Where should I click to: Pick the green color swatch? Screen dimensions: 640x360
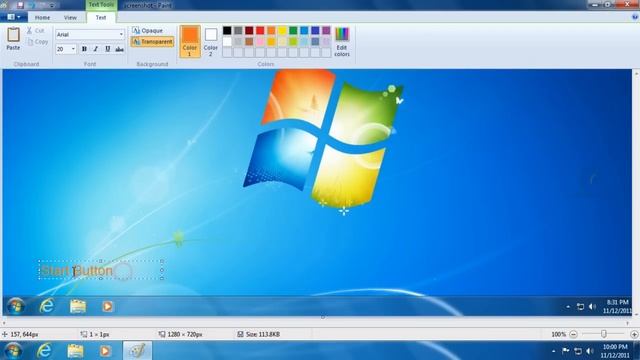coord(293,31)
